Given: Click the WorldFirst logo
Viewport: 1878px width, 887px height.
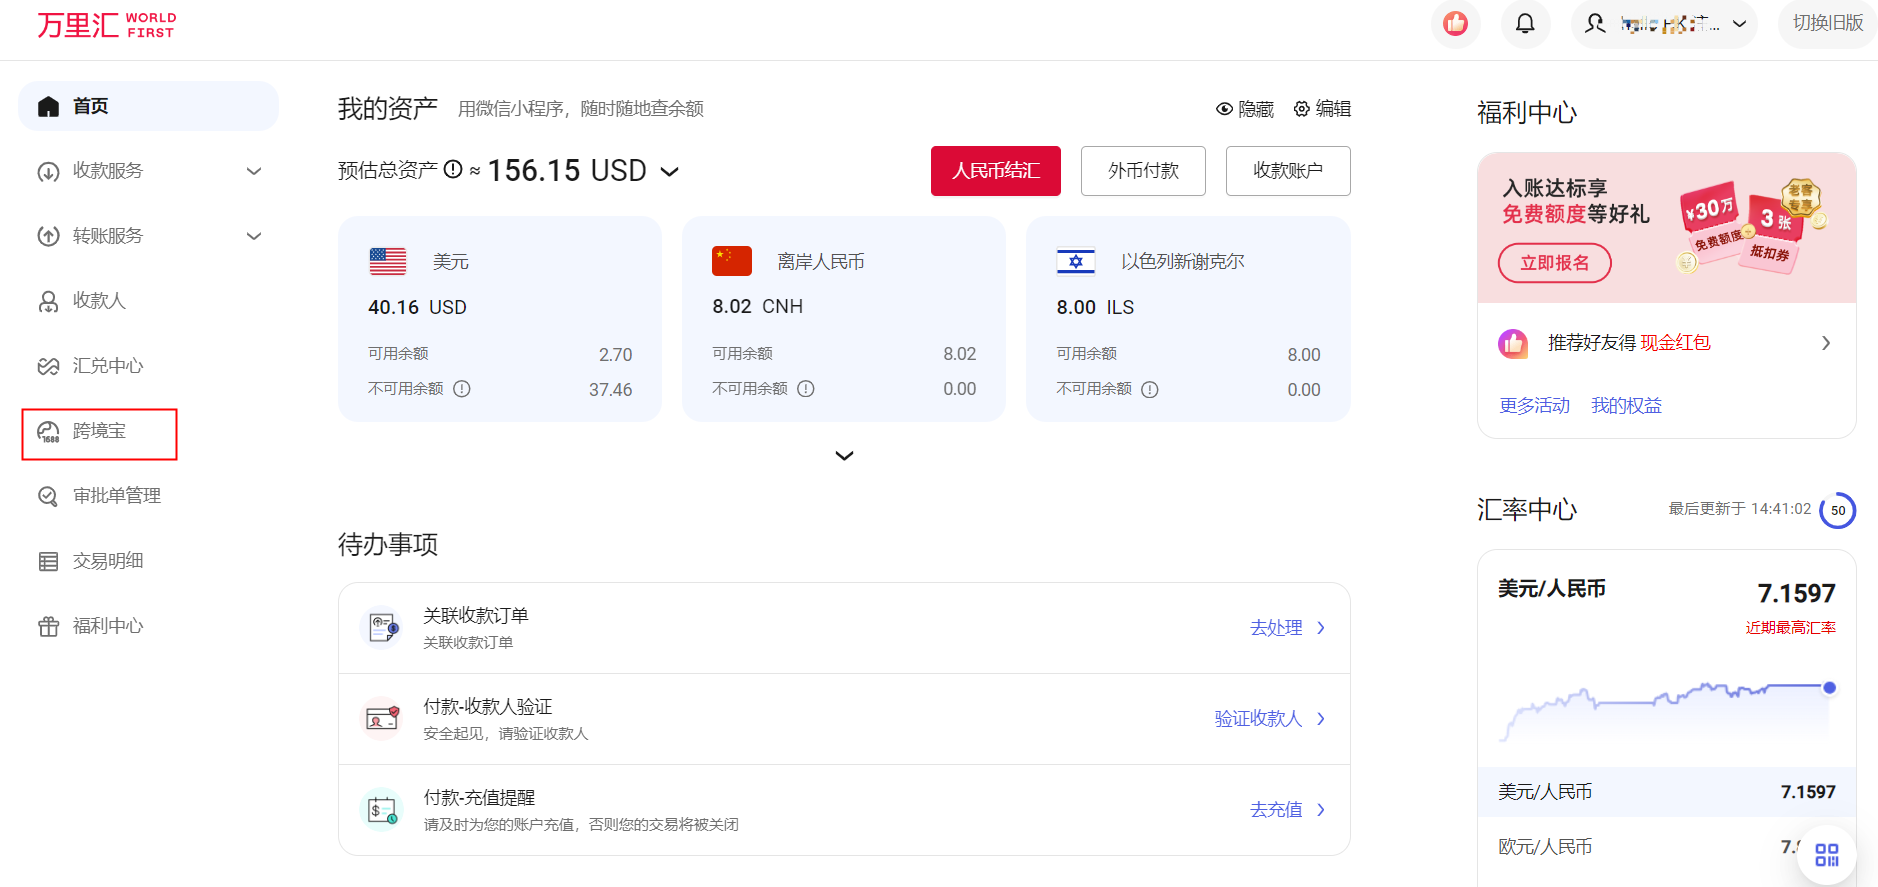Looking at the screenshot, I should coord(107,25).
